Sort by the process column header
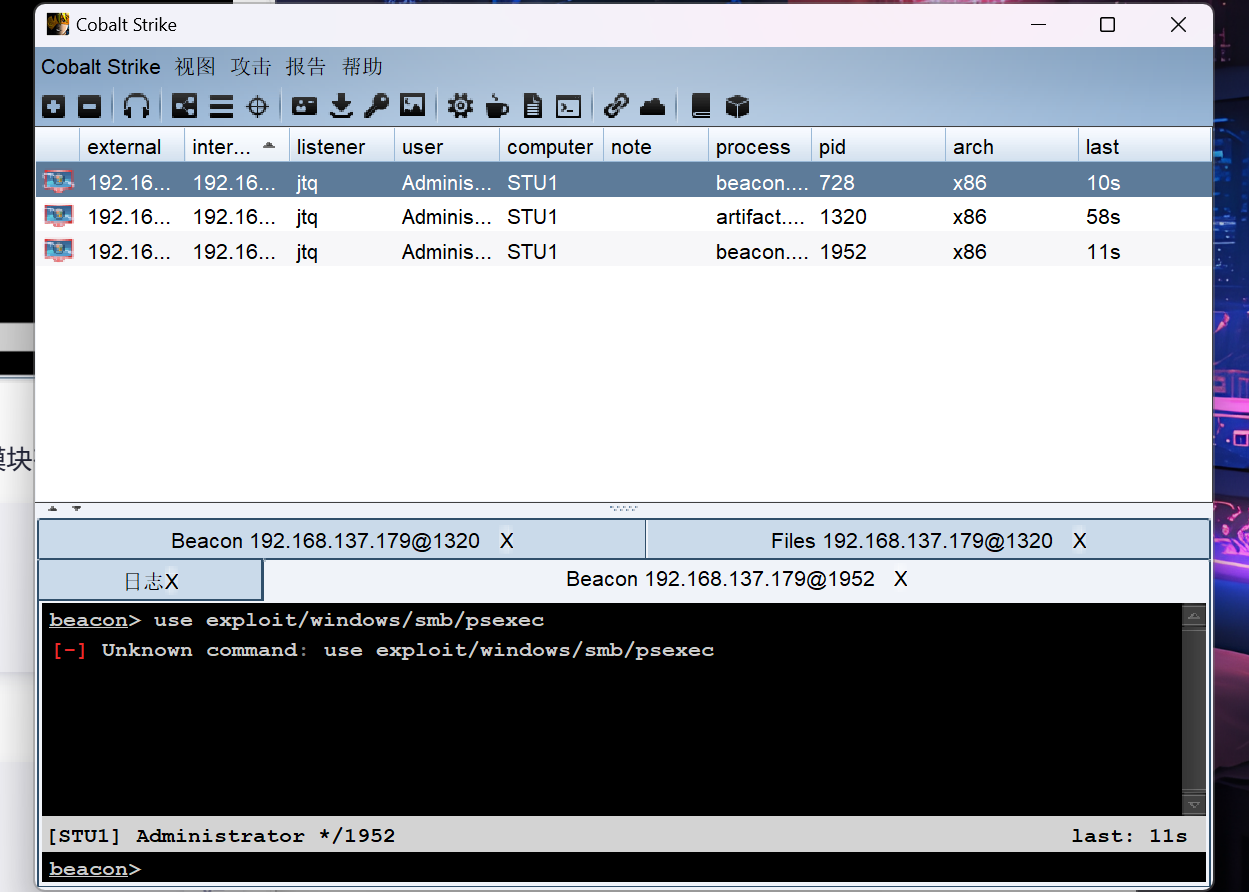Screen dimensions: 1249x892 760,147
